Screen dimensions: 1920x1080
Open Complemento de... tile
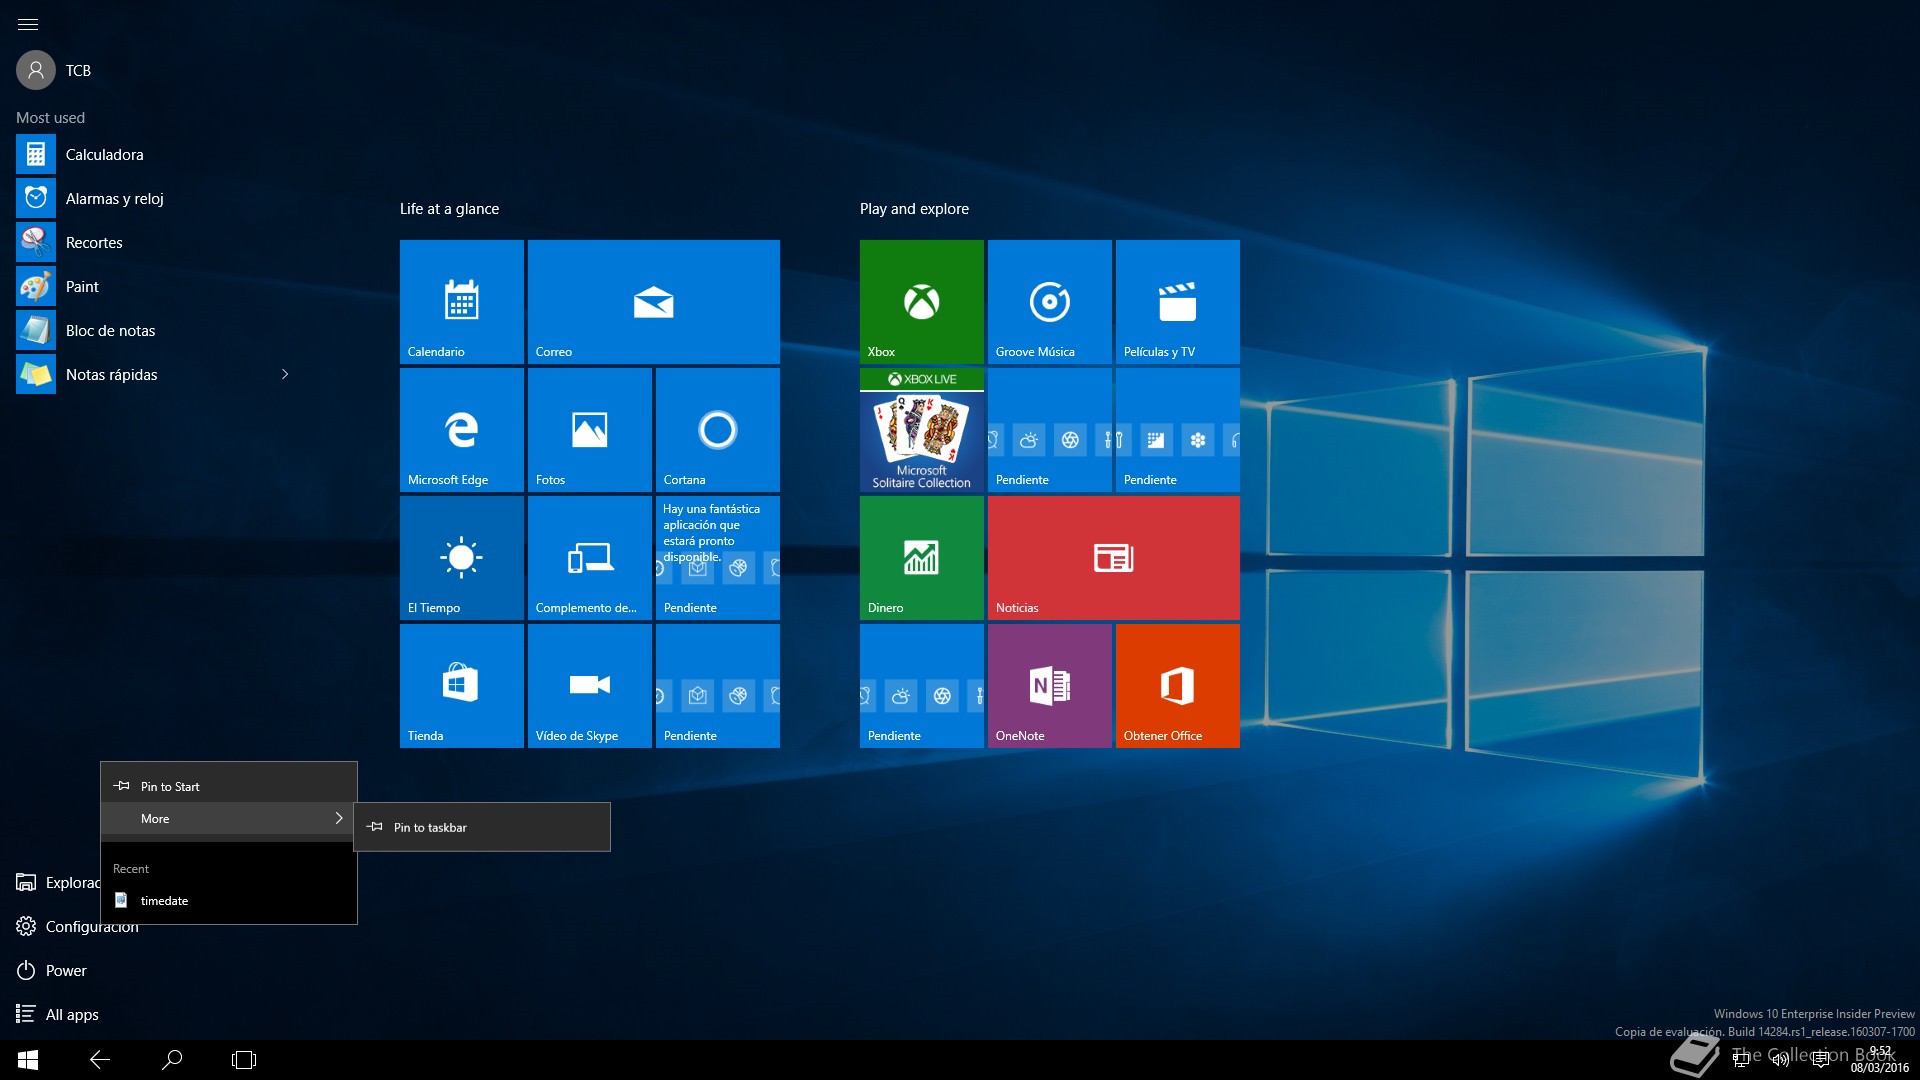pyautogui.click(x=590, y=558)
